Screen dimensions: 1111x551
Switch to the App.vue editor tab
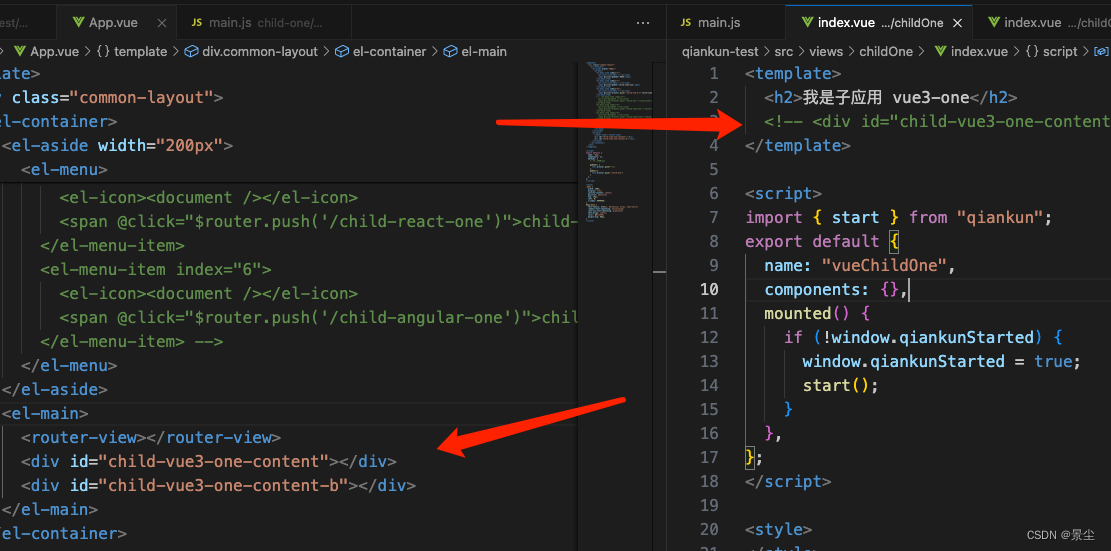(x=115, y=23)
